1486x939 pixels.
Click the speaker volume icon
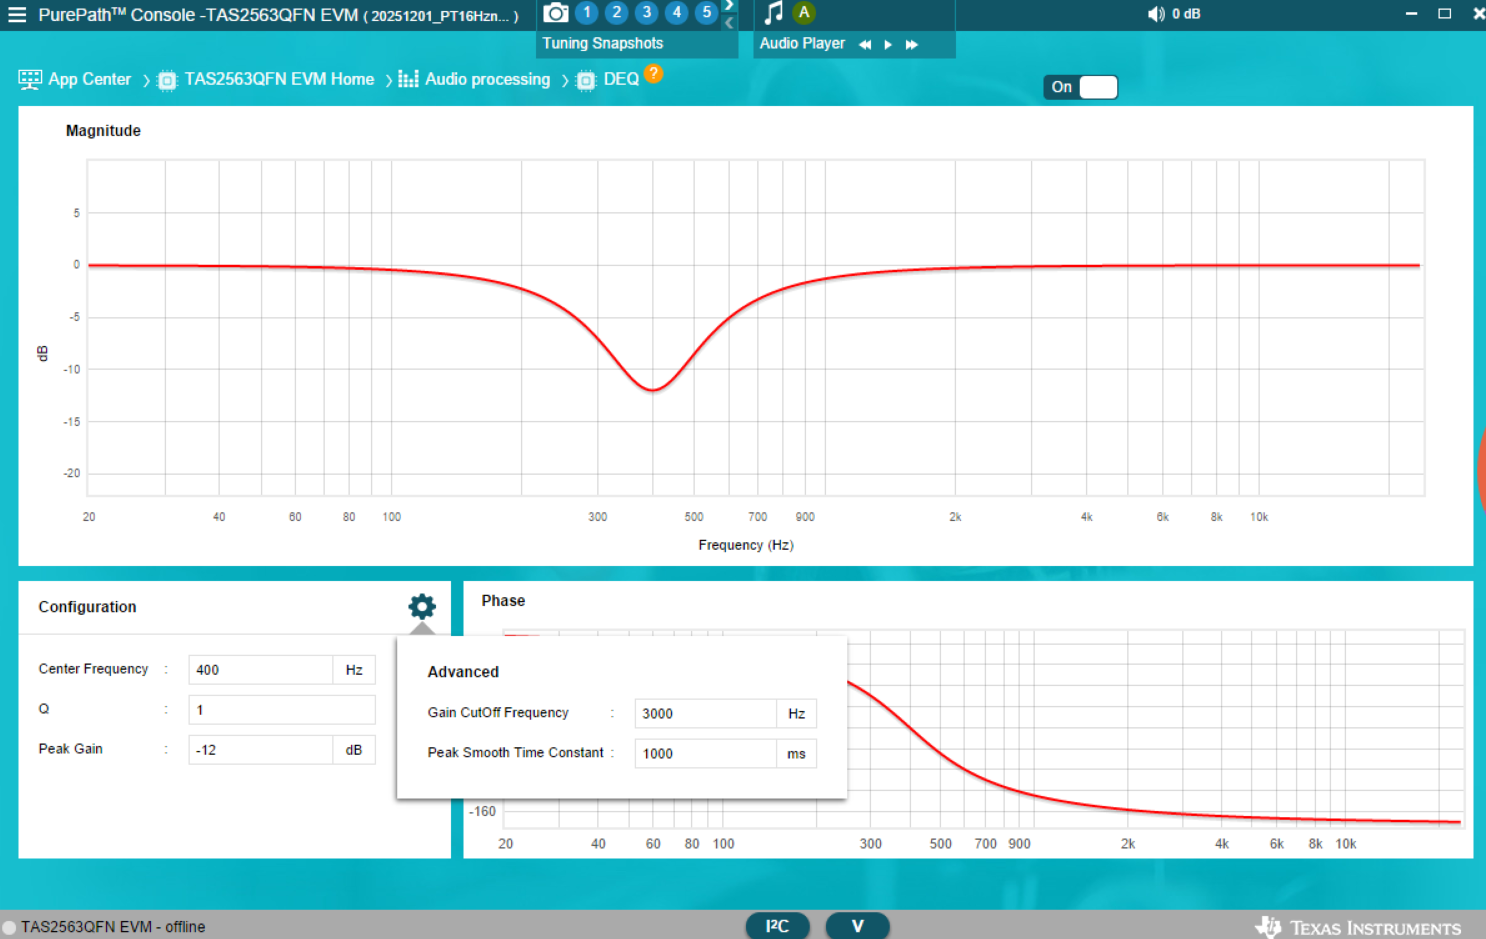(x=1156, y=14)
